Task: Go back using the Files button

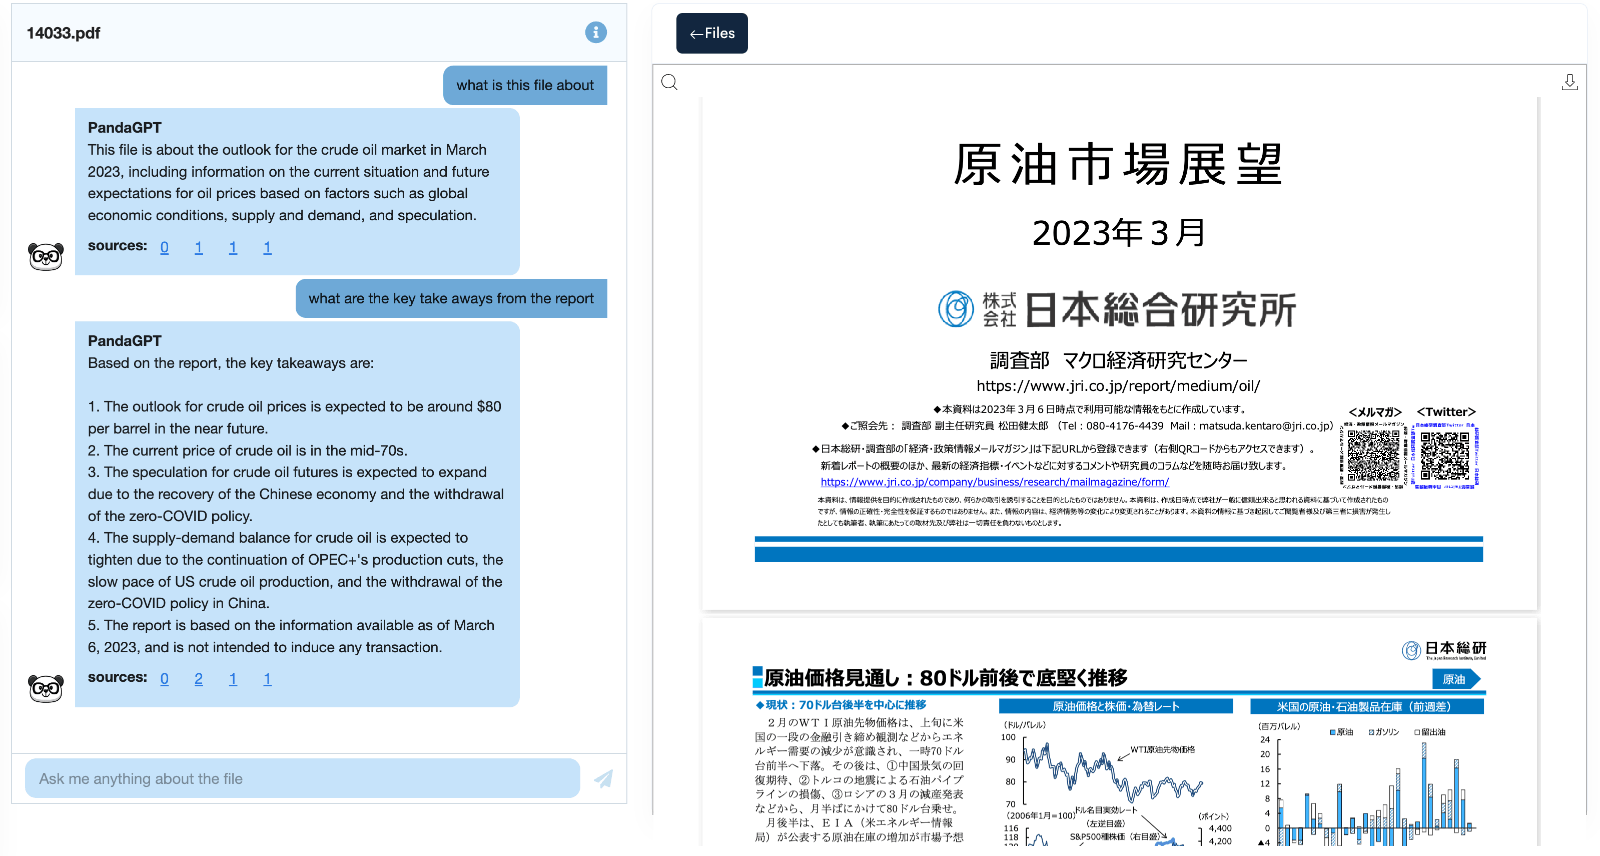Action: tap(712, 33)
